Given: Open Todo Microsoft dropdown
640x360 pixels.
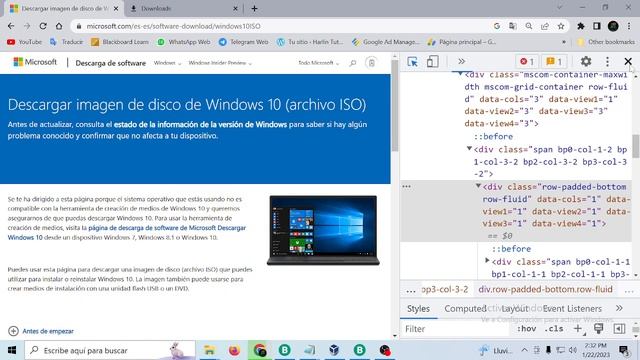Looking at the screenshot, I should [x=318, y=63].
